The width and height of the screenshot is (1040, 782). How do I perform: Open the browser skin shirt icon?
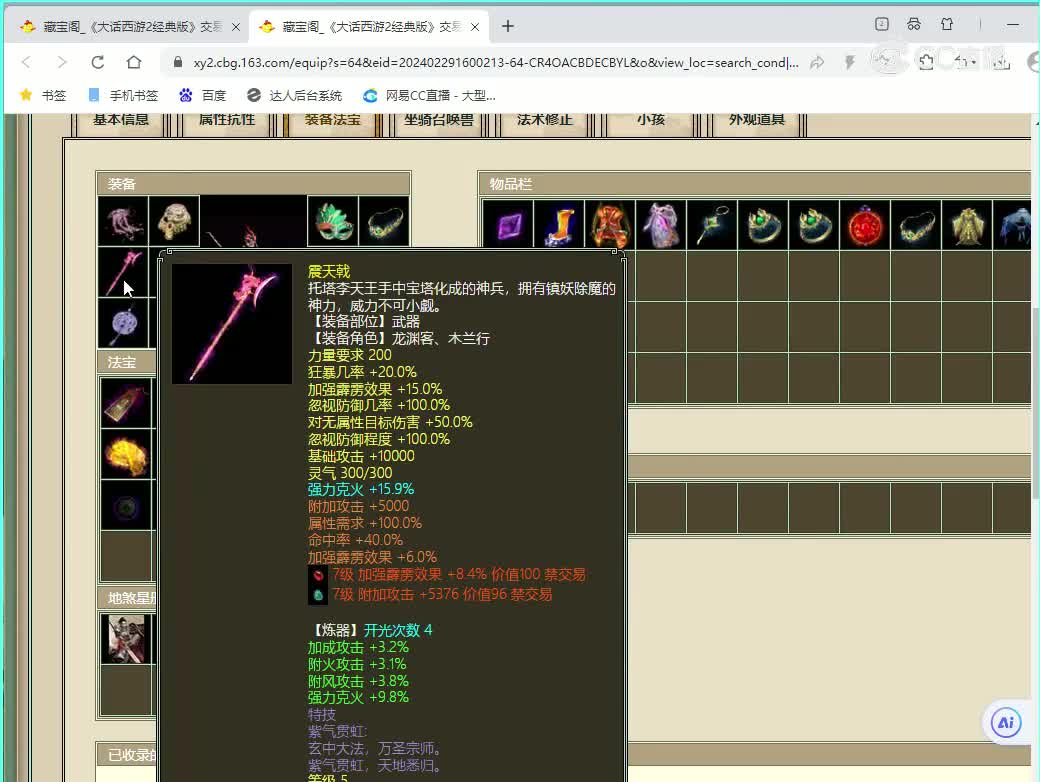(946, 25)
